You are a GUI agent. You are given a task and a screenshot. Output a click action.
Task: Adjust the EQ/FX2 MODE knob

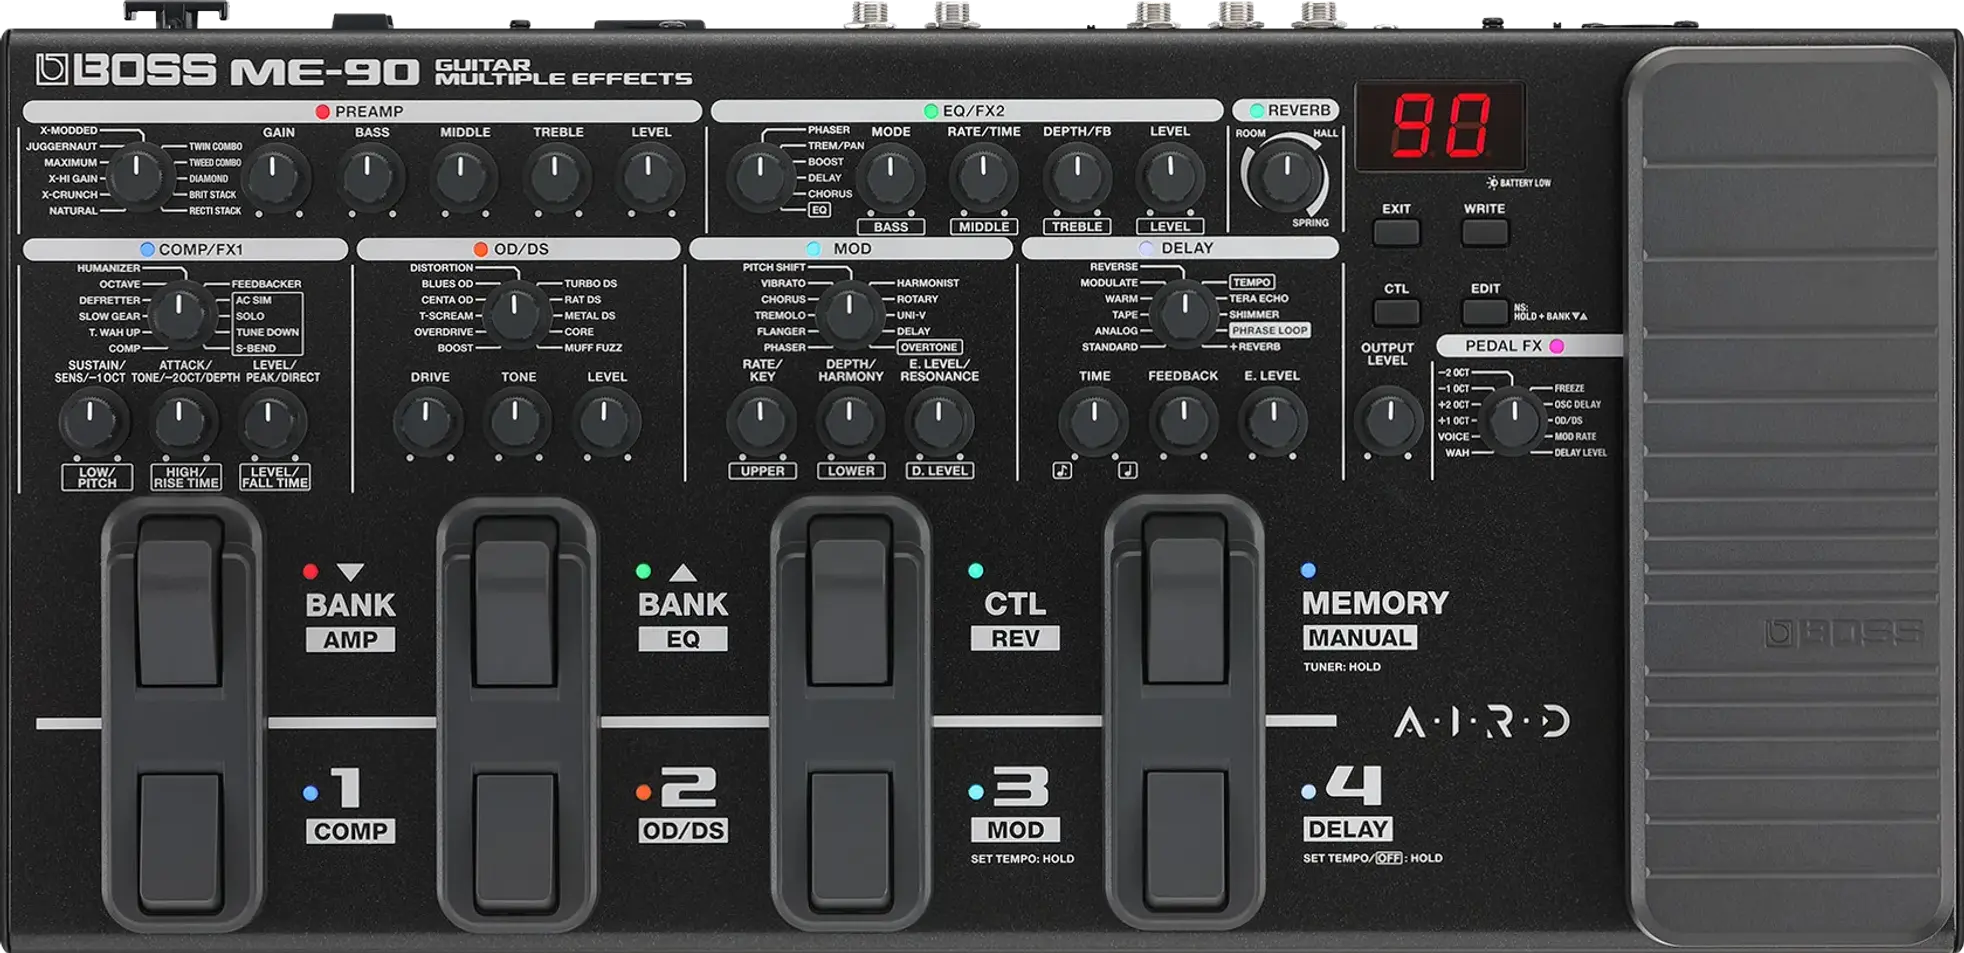tap(890, 176)
